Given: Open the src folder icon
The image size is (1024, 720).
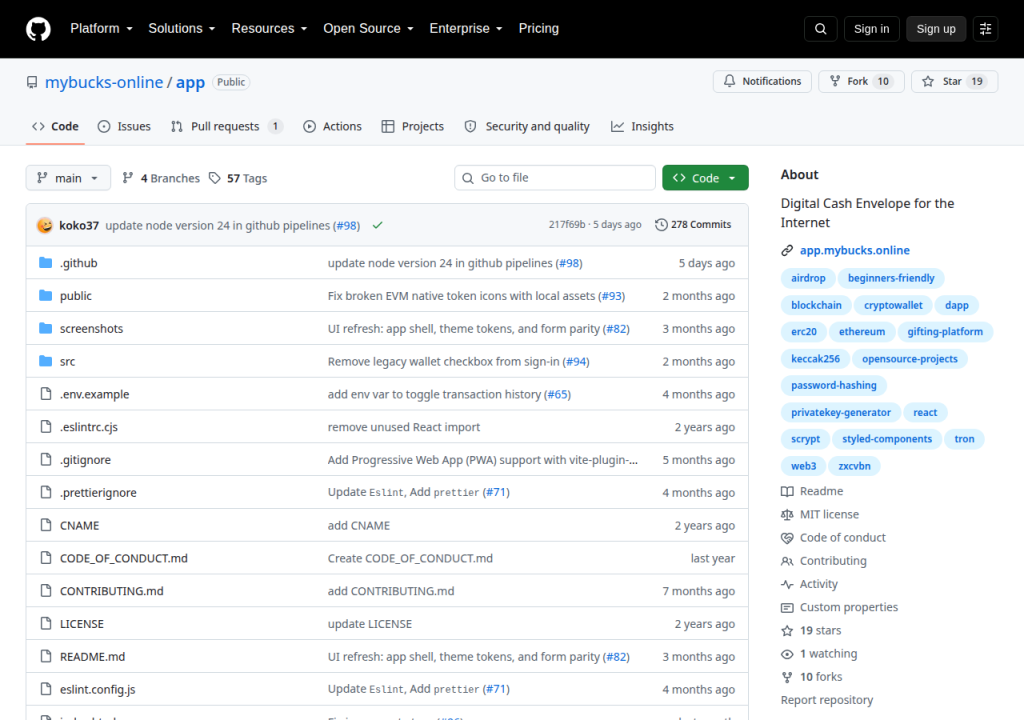Looking at the screenshot, I should coord(46,361).
